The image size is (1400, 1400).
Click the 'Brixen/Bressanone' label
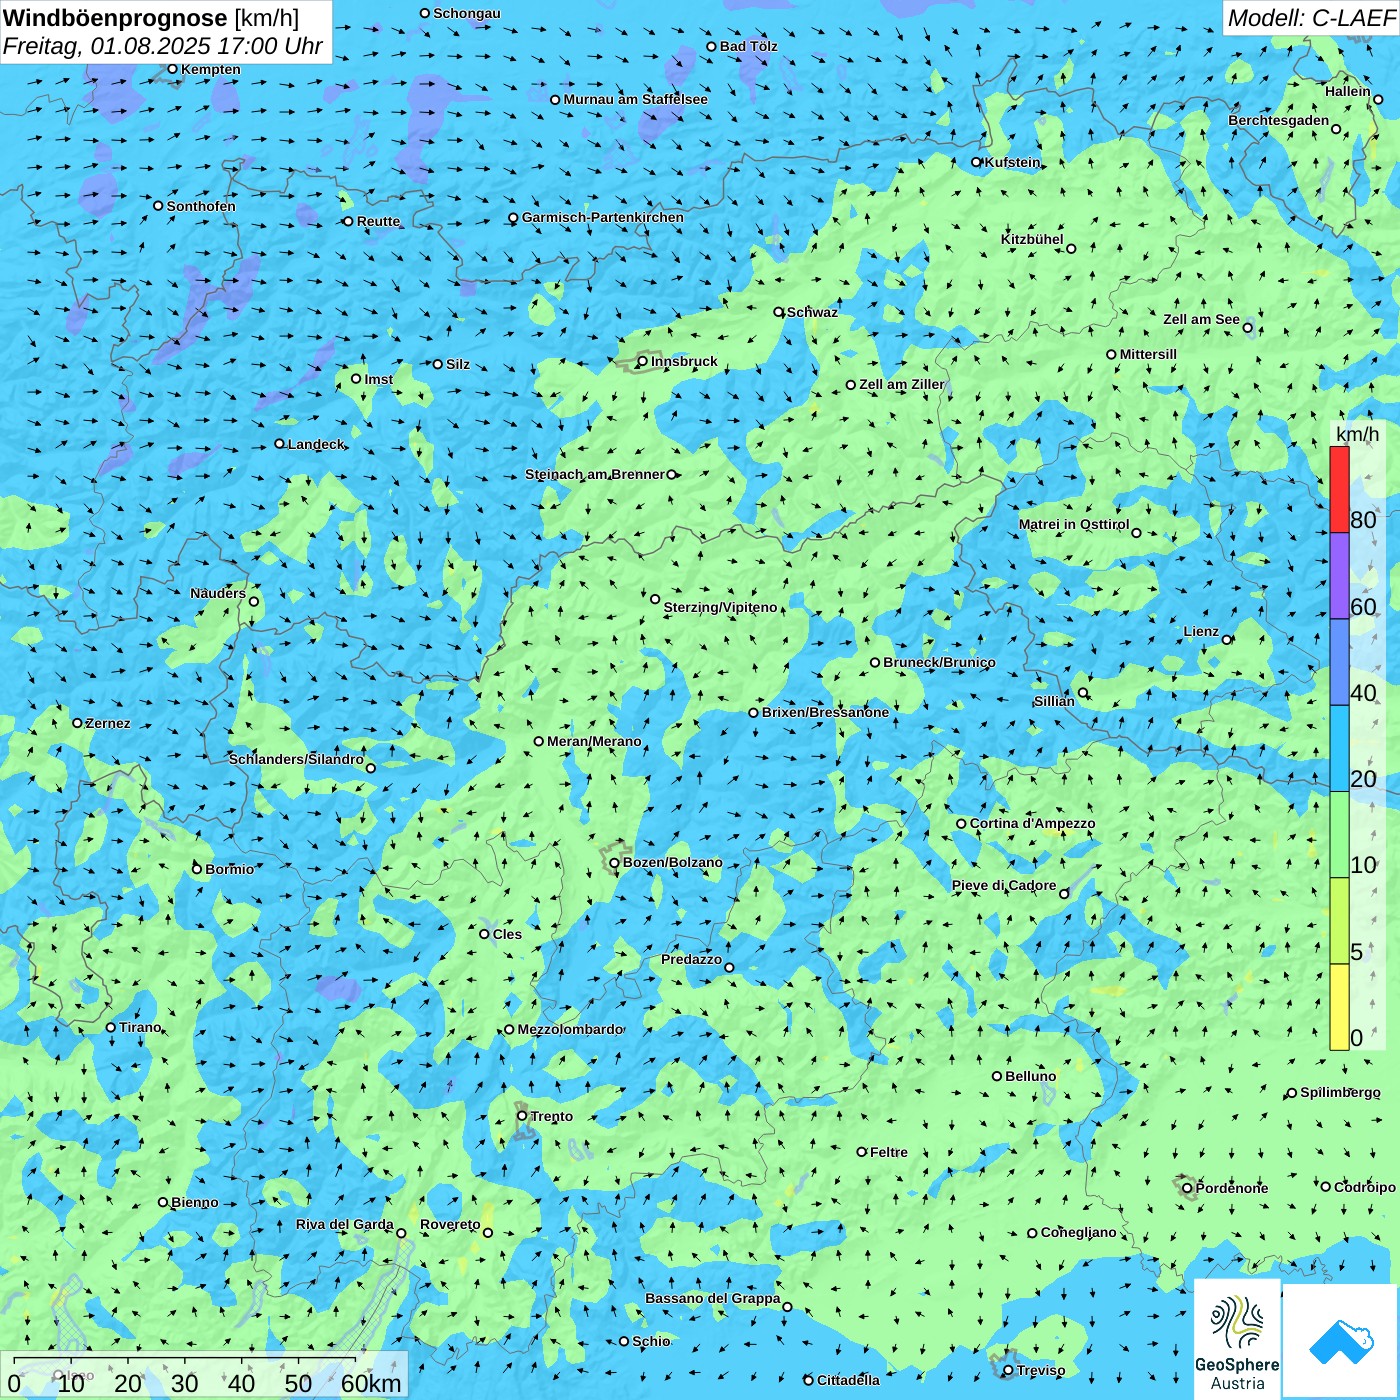[825, 712]
